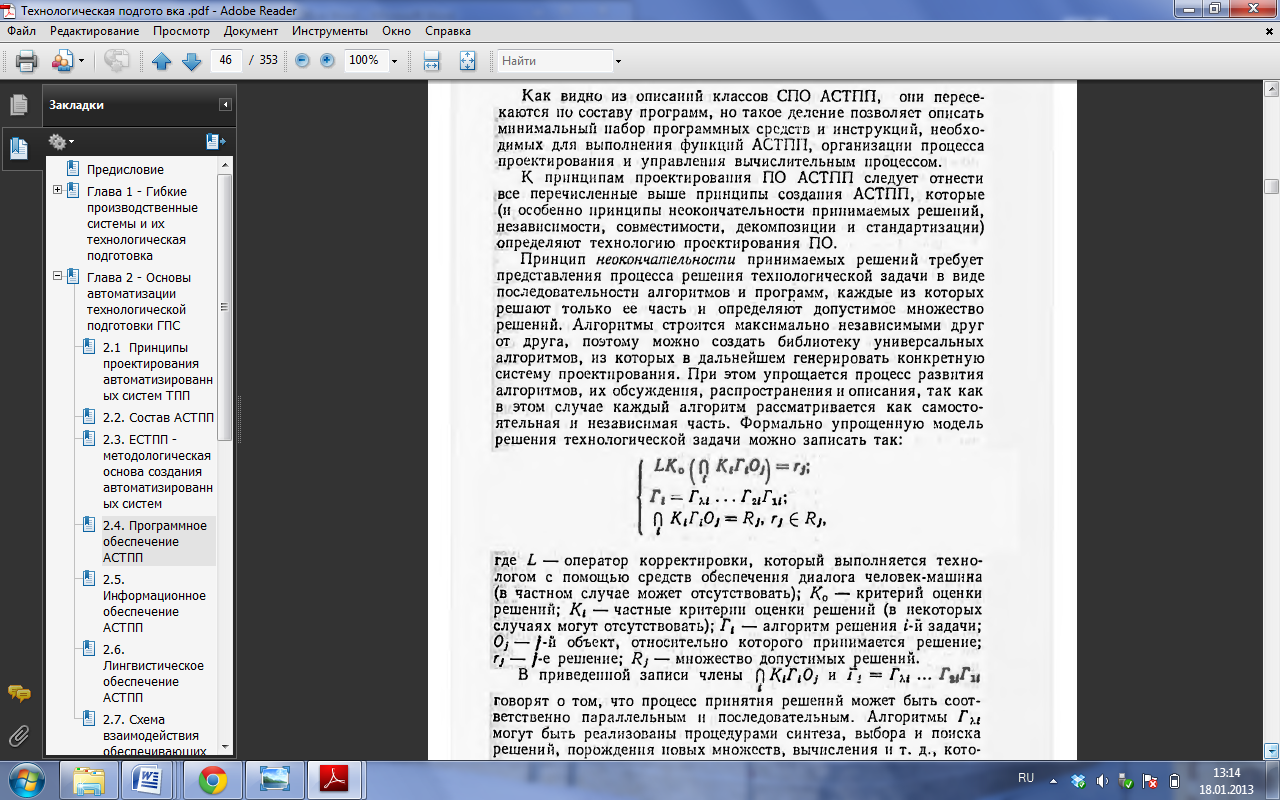Go to next page with down arrow
Screen dimensions: 1280x800
pos(192,61)
